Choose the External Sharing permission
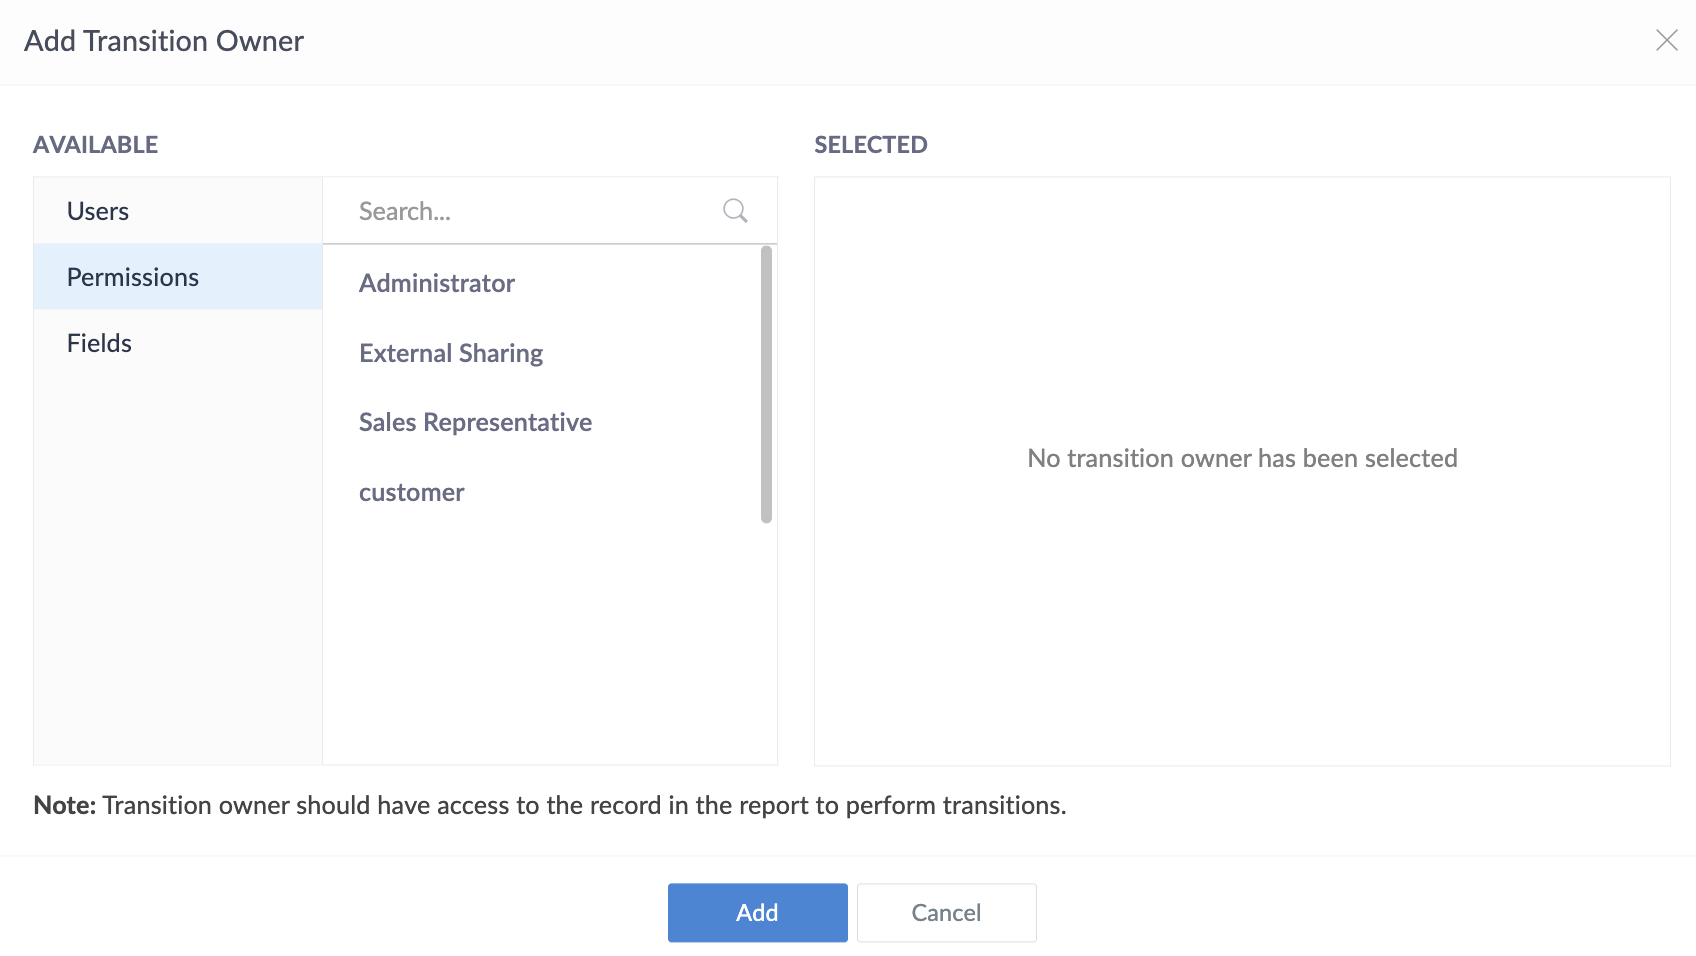The image size is (1696, 956). pos(451,353)
